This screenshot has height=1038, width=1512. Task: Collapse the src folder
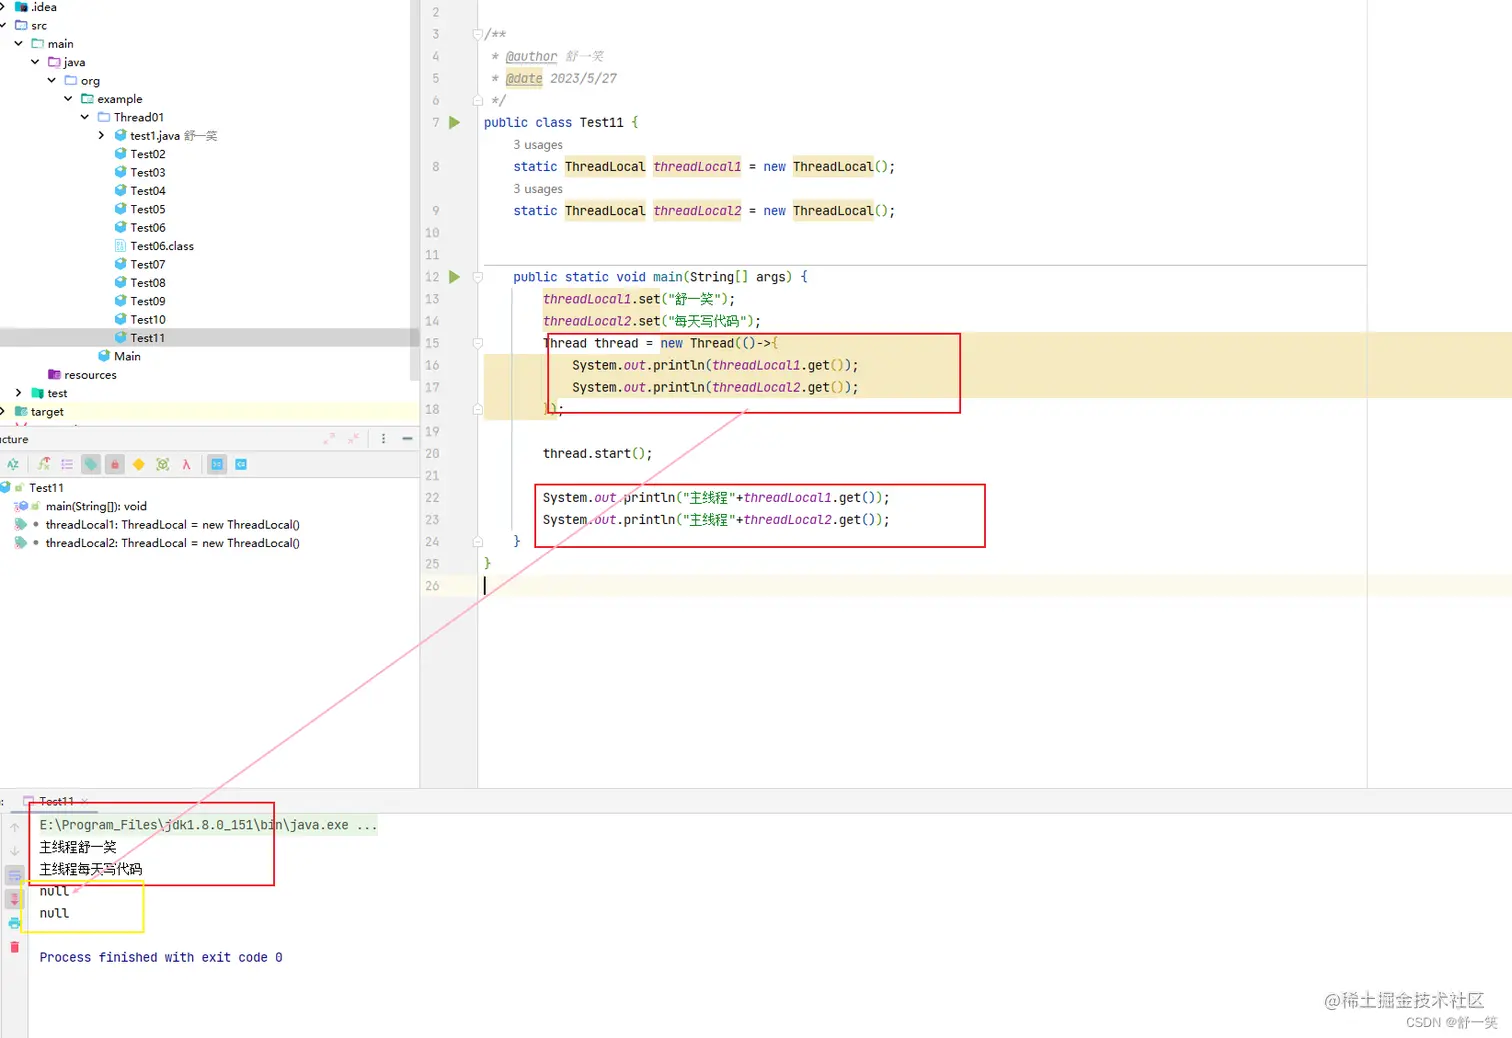pyautogui.click(x=4, y=25)
